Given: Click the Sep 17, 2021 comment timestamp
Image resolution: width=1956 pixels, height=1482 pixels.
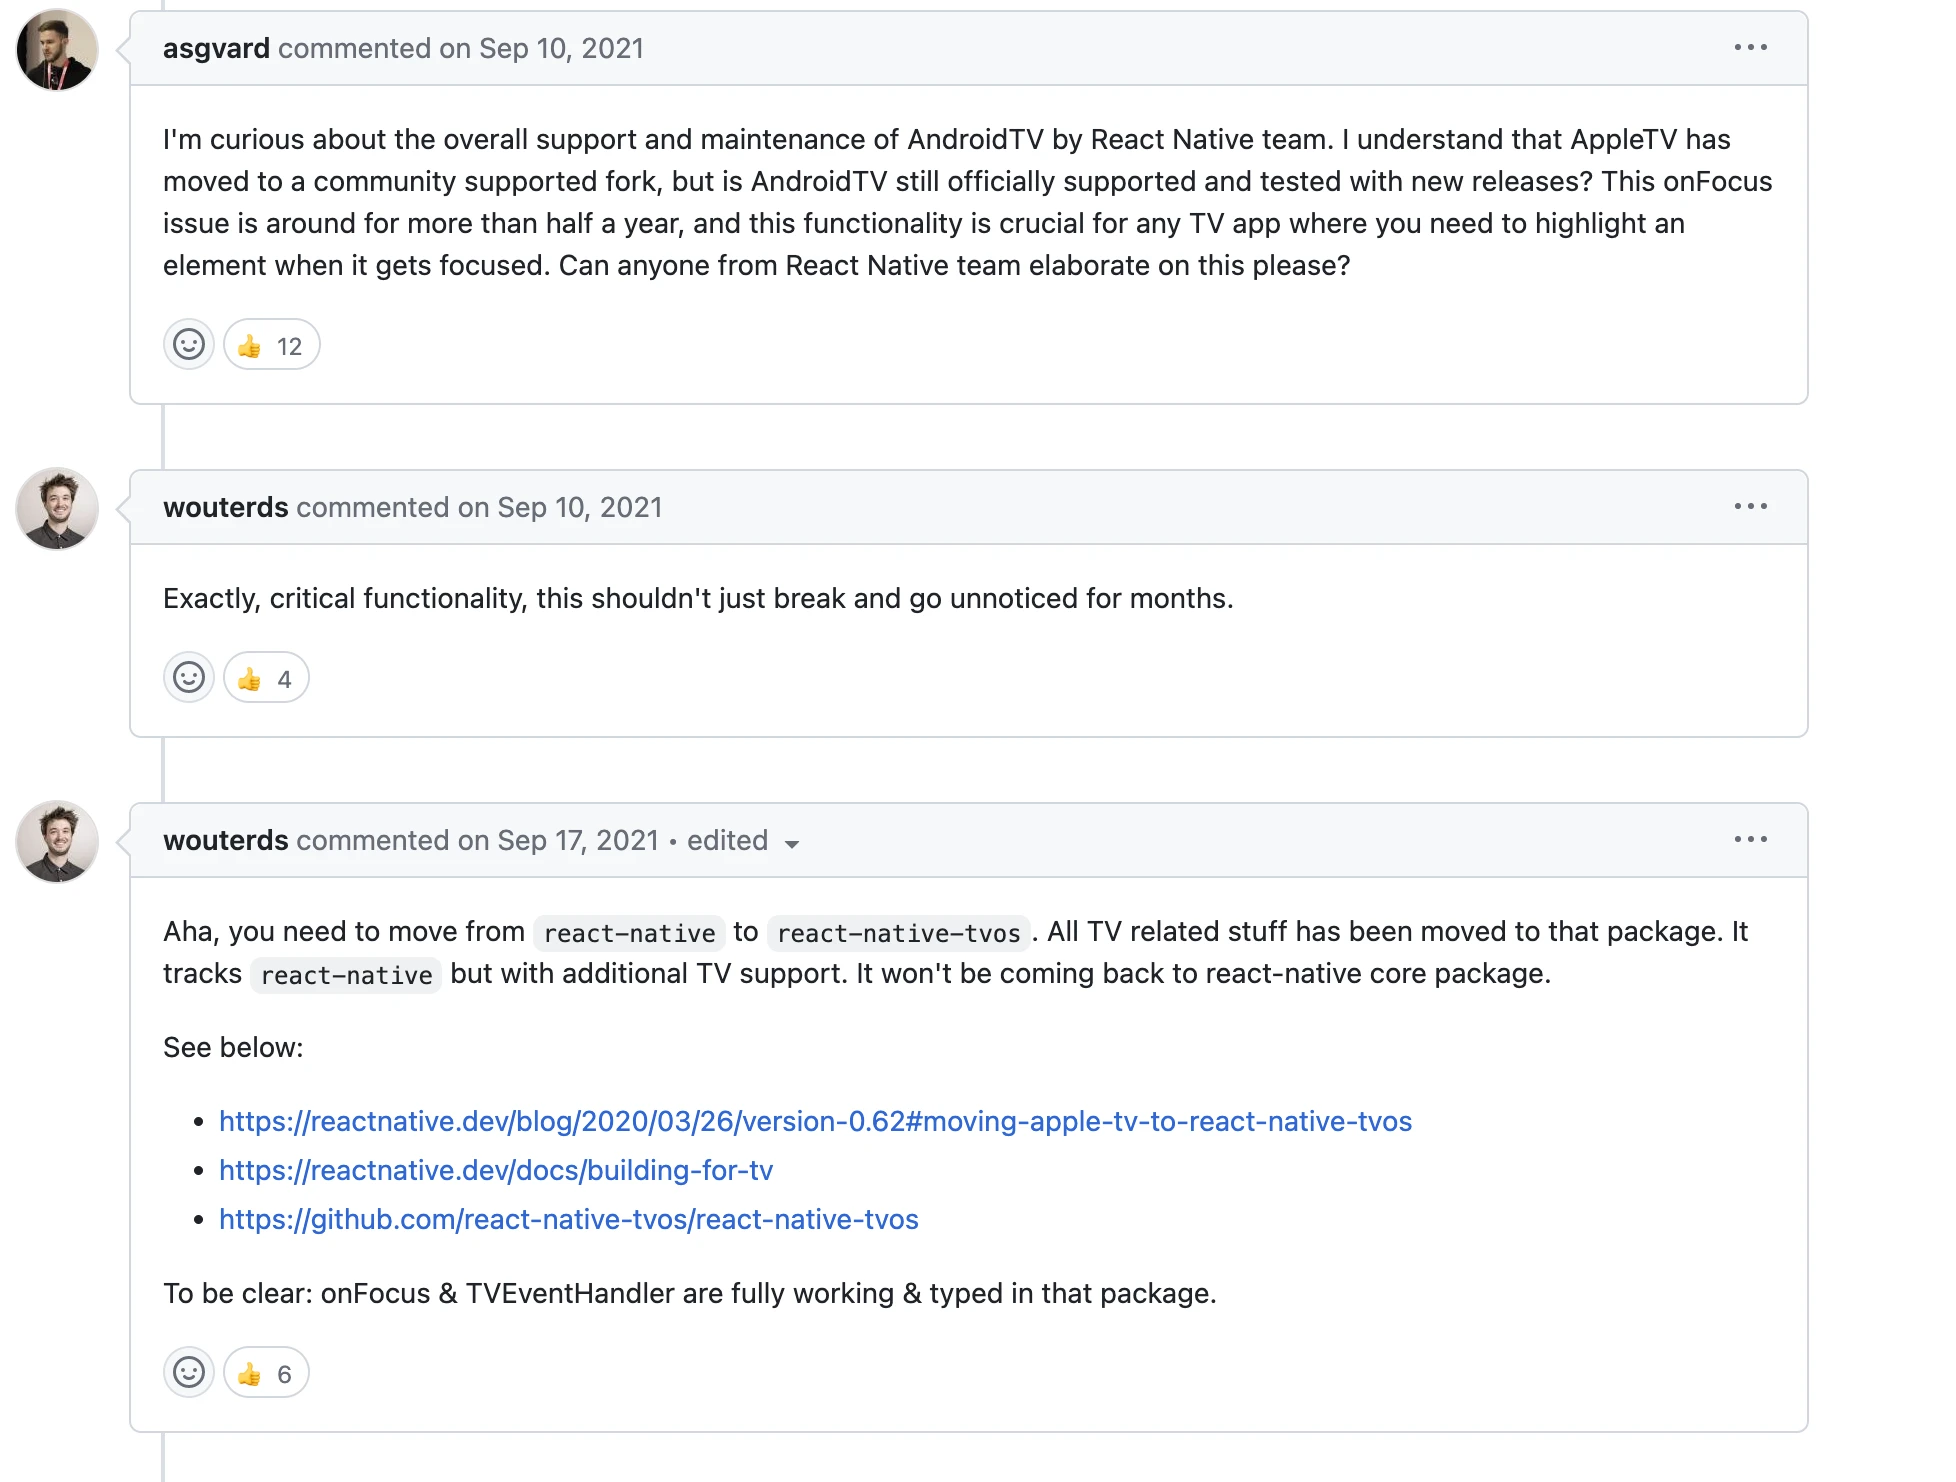Looking at the screenshot, I should [x=578, y=840].
